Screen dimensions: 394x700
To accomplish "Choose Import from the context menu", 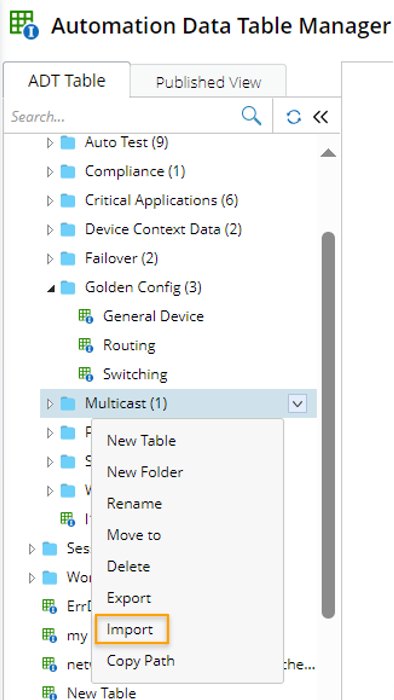I will point(130,629).
